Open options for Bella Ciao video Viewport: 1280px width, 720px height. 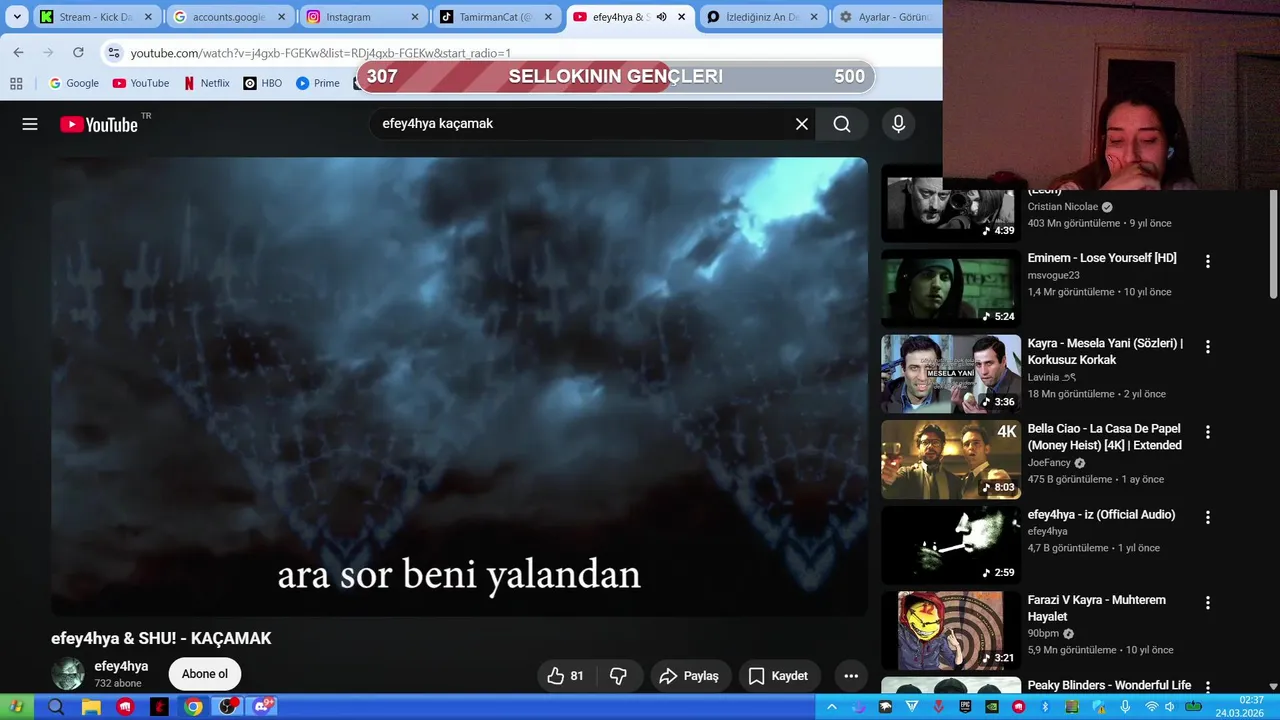point(1207,432)
